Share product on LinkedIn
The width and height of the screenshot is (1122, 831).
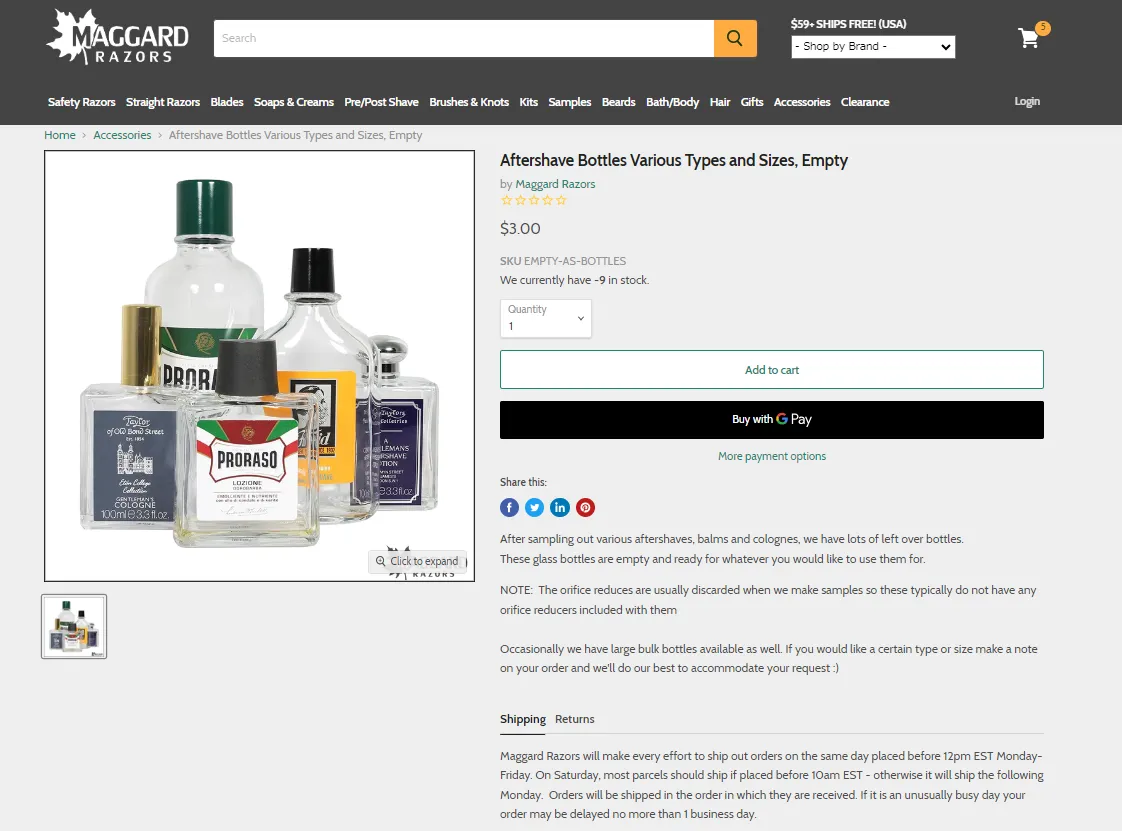coord(560,507)
